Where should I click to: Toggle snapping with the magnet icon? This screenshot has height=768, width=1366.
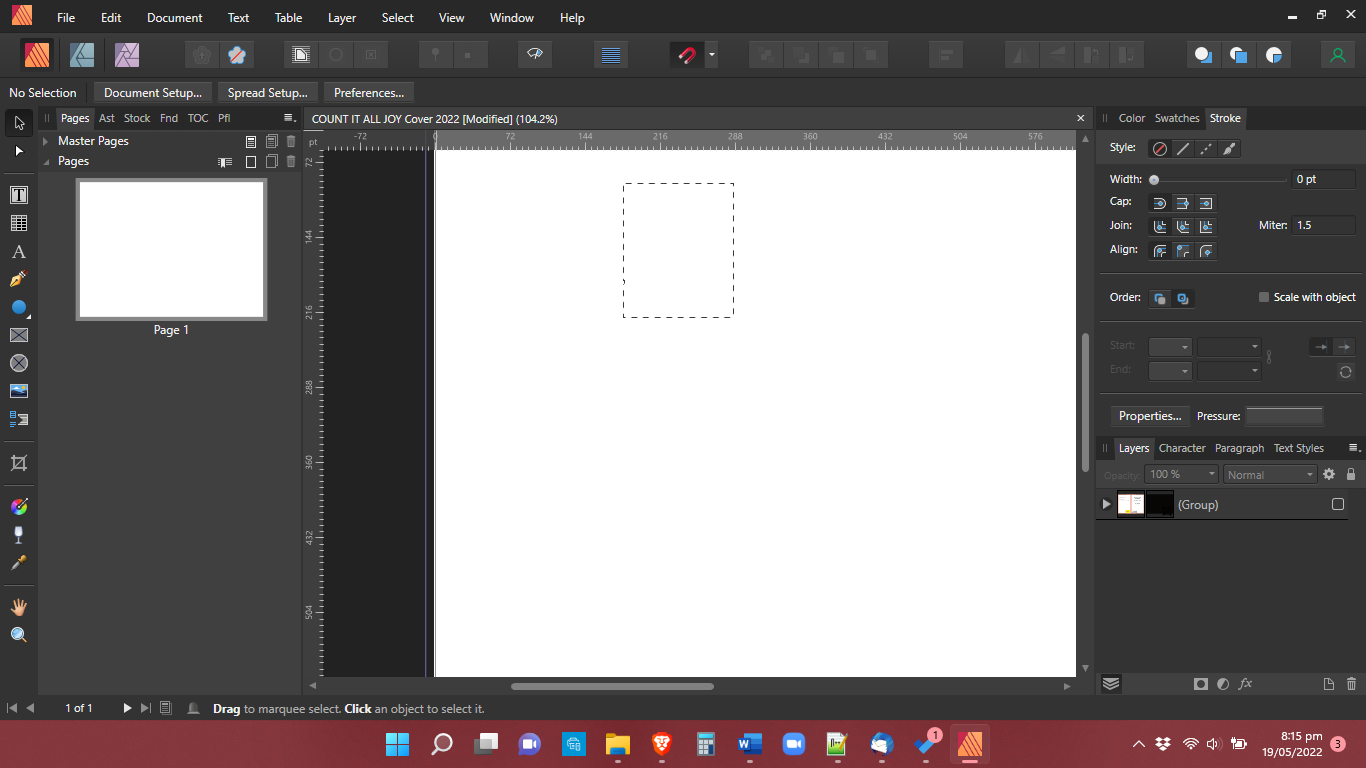click(x=689, y=54)
